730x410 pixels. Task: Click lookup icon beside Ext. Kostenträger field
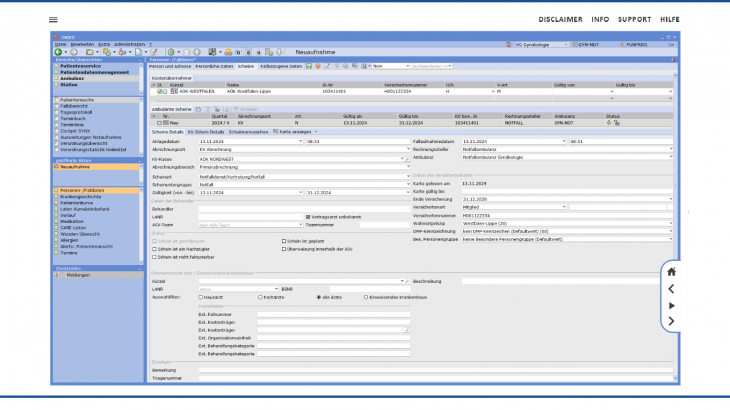[406, 329]
